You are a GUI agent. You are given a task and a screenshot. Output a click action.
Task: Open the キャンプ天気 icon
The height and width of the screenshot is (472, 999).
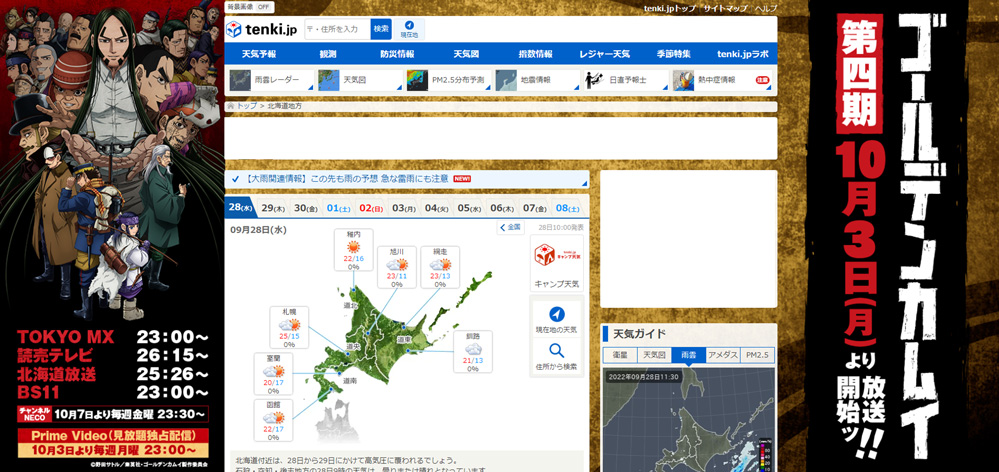557,263
